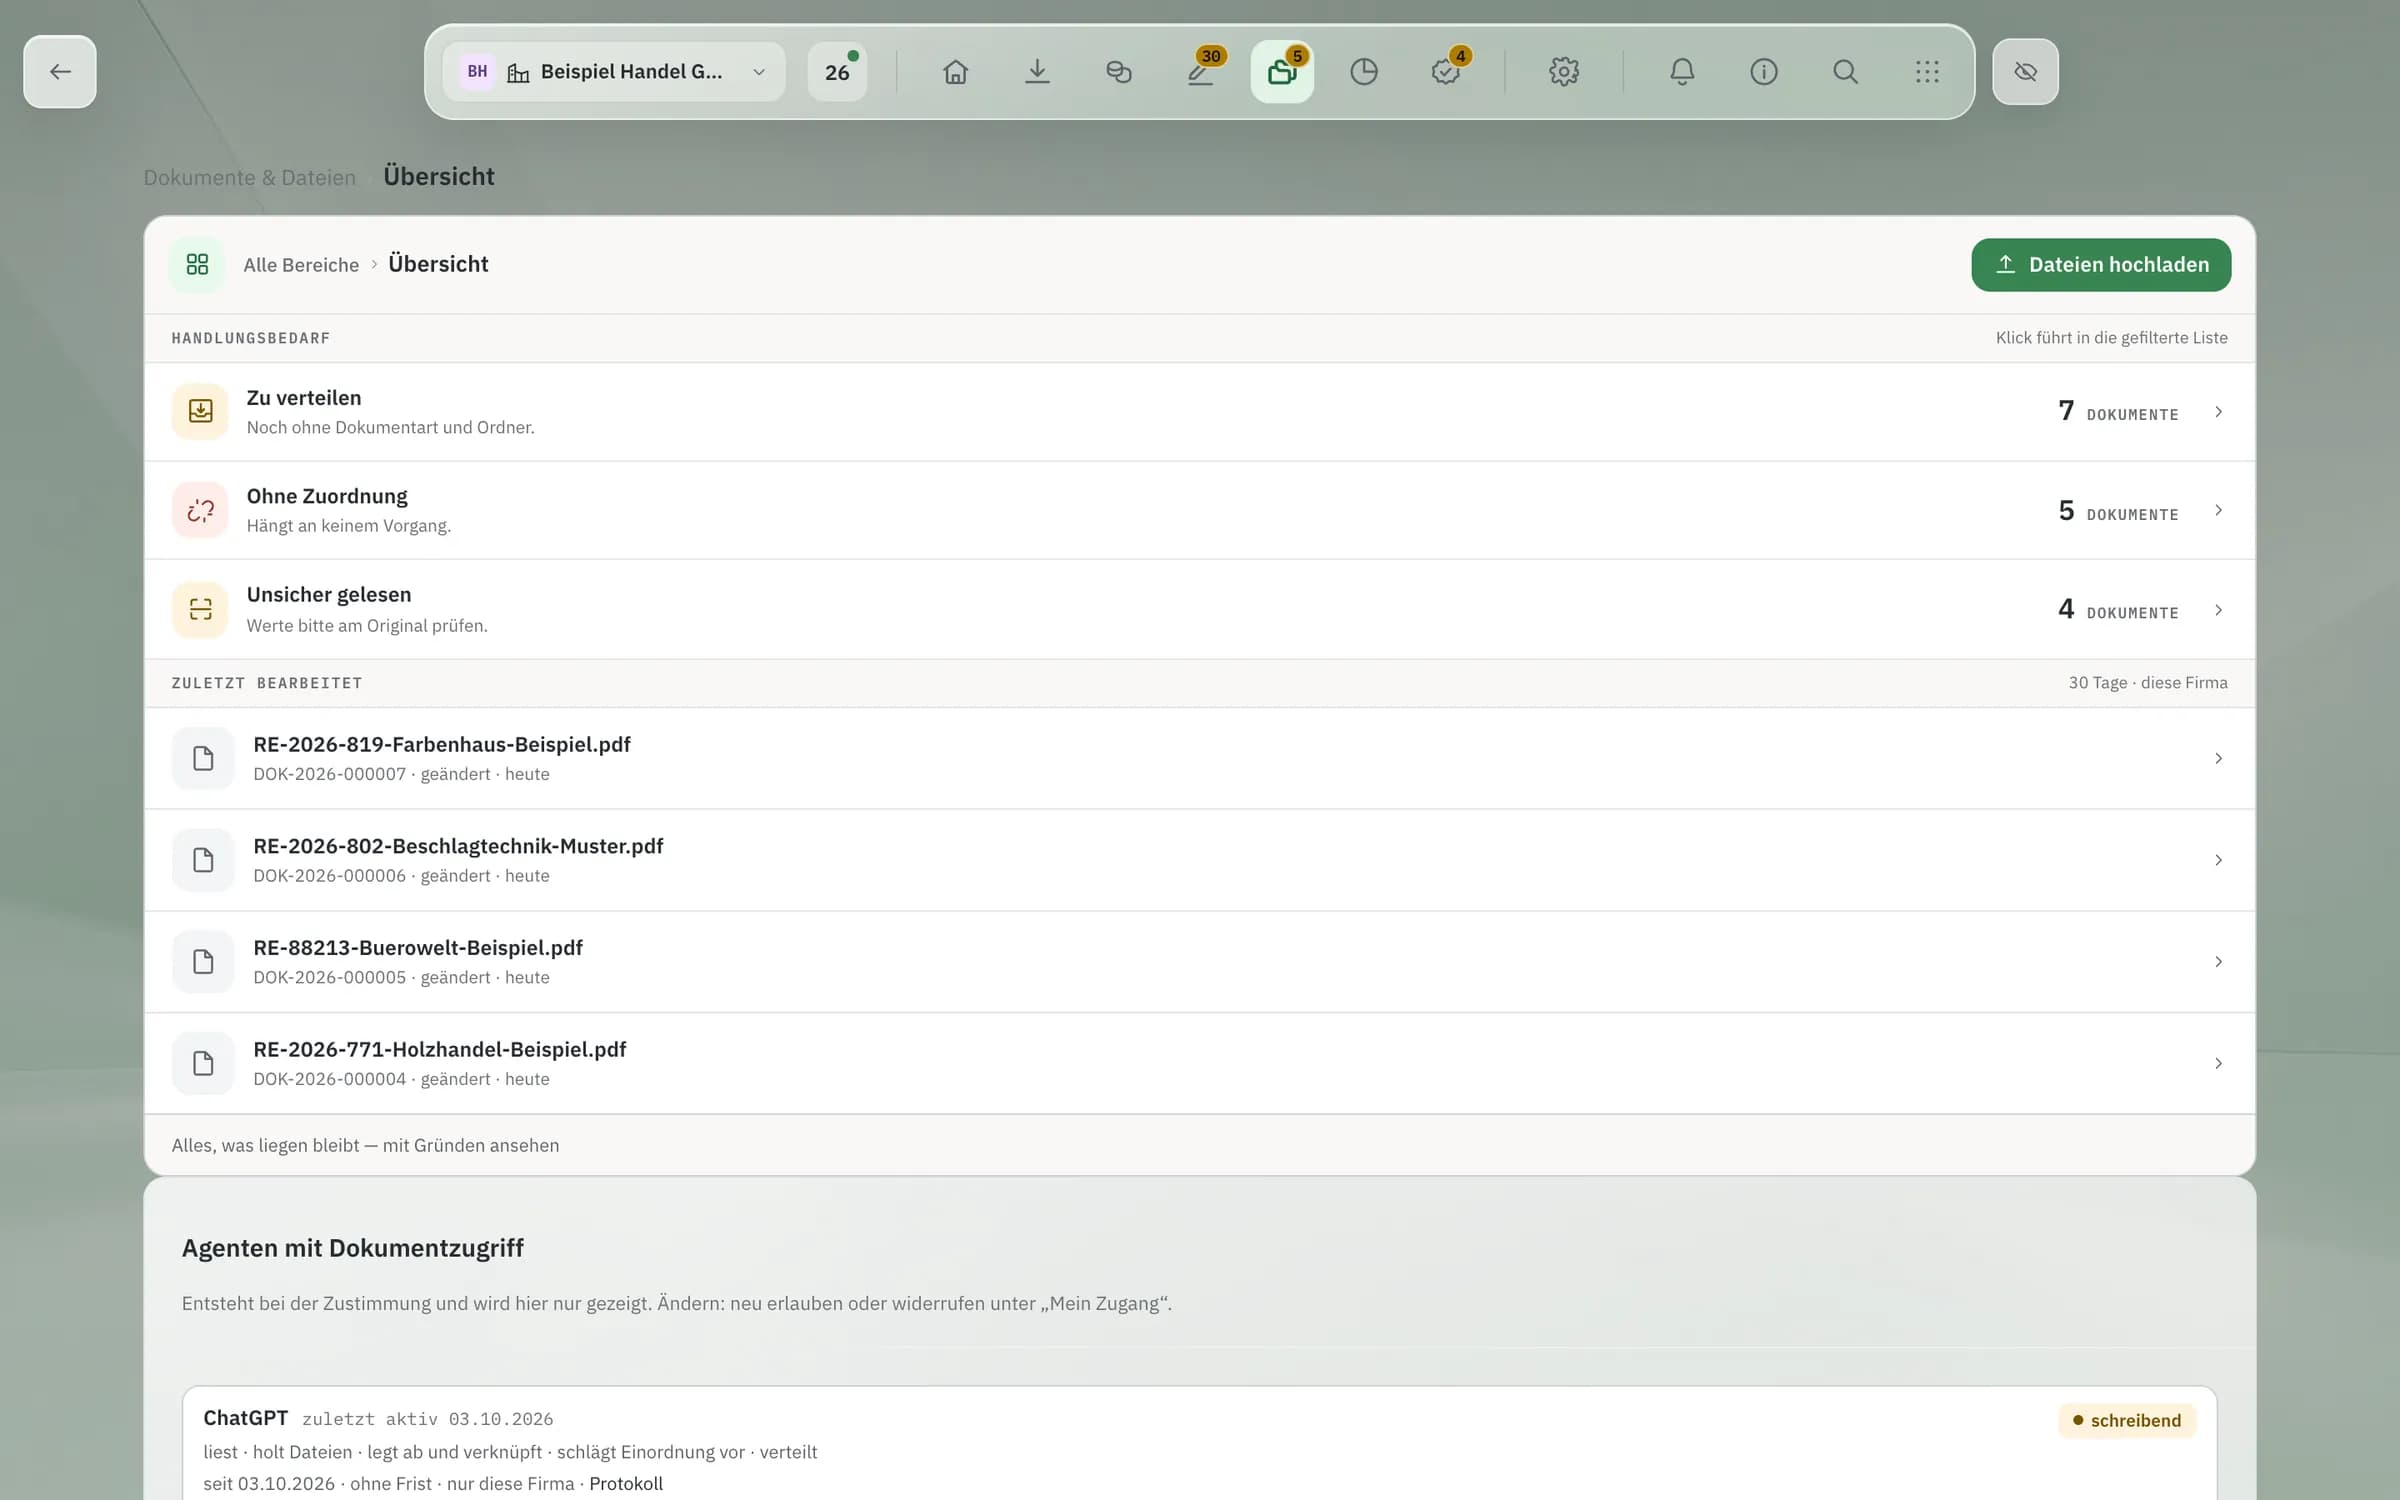The height and width of the screenshot is (1500, 2400).
Task: Open the apps grid dots icon
Action: tap(1927, 72)
